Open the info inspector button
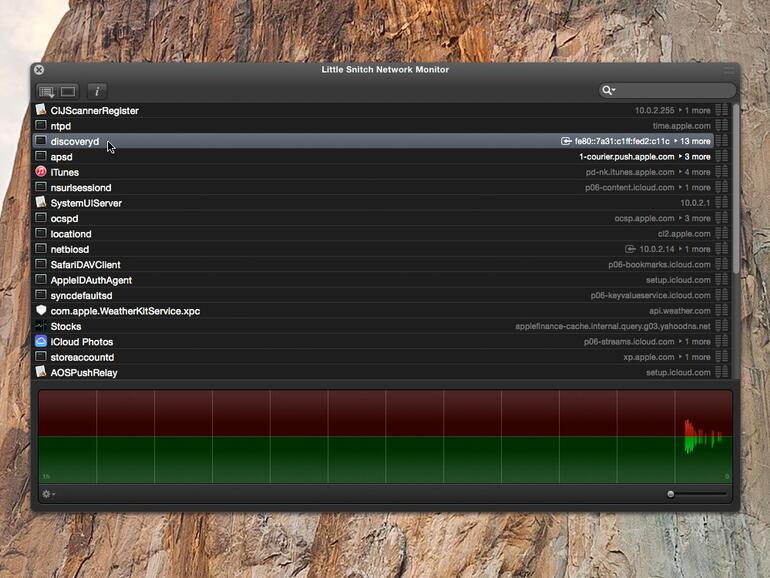This screenshot has width=770, height=578. tap(97, 91)
